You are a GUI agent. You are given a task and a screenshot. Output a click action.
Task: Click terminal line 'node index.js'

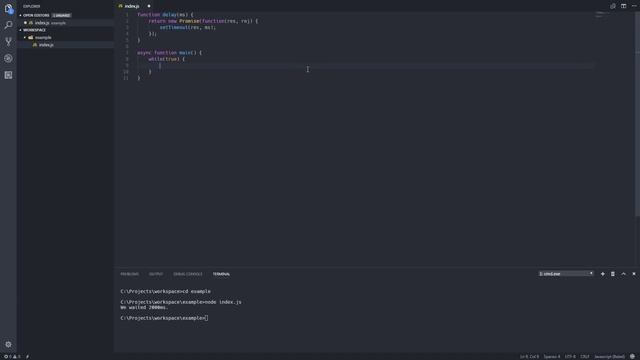[x=181, y=302]
